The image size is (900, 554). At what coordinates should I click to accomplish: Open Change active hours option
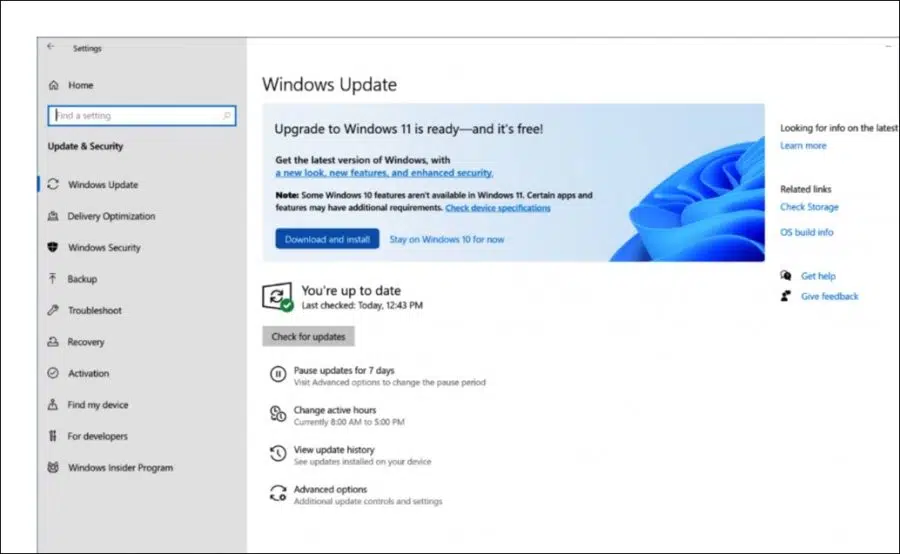[x=335, y=410]
